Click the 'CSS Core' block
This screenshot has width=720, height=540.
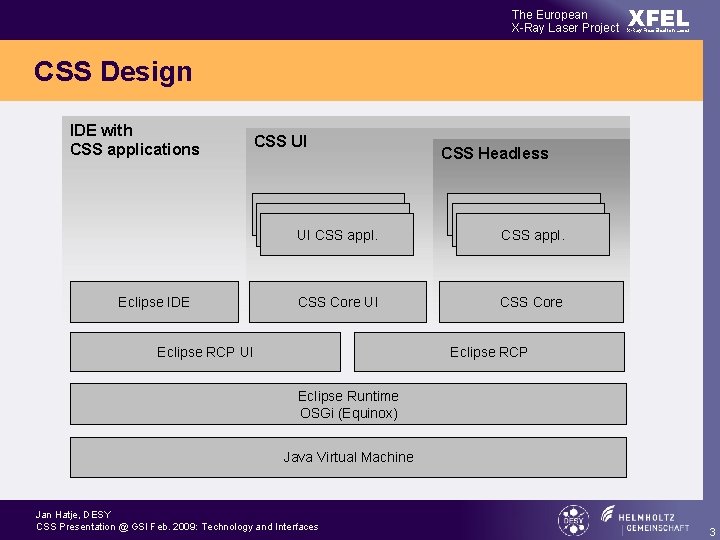pos(531,302)
